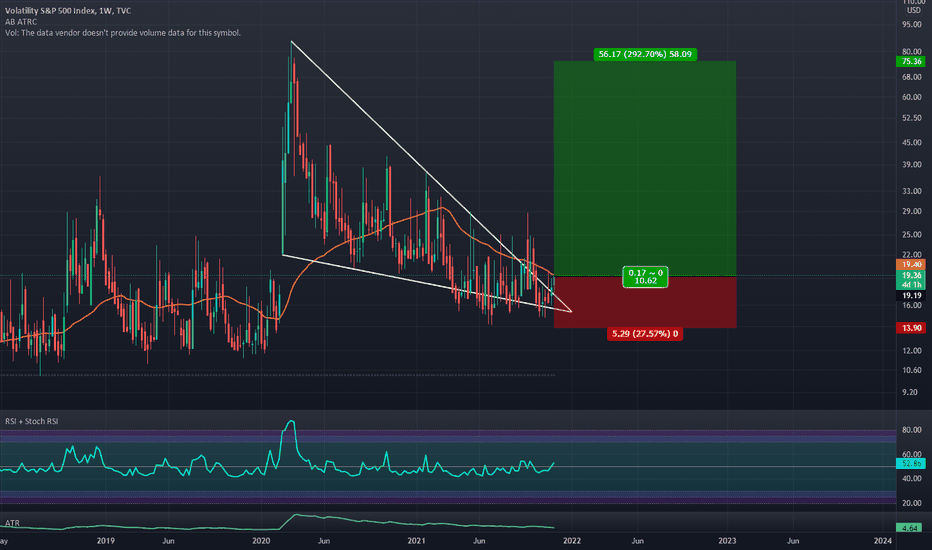Select the RSI value tag 52.86
This screenshot has height=550, width=932.
(x=911, y=463)
